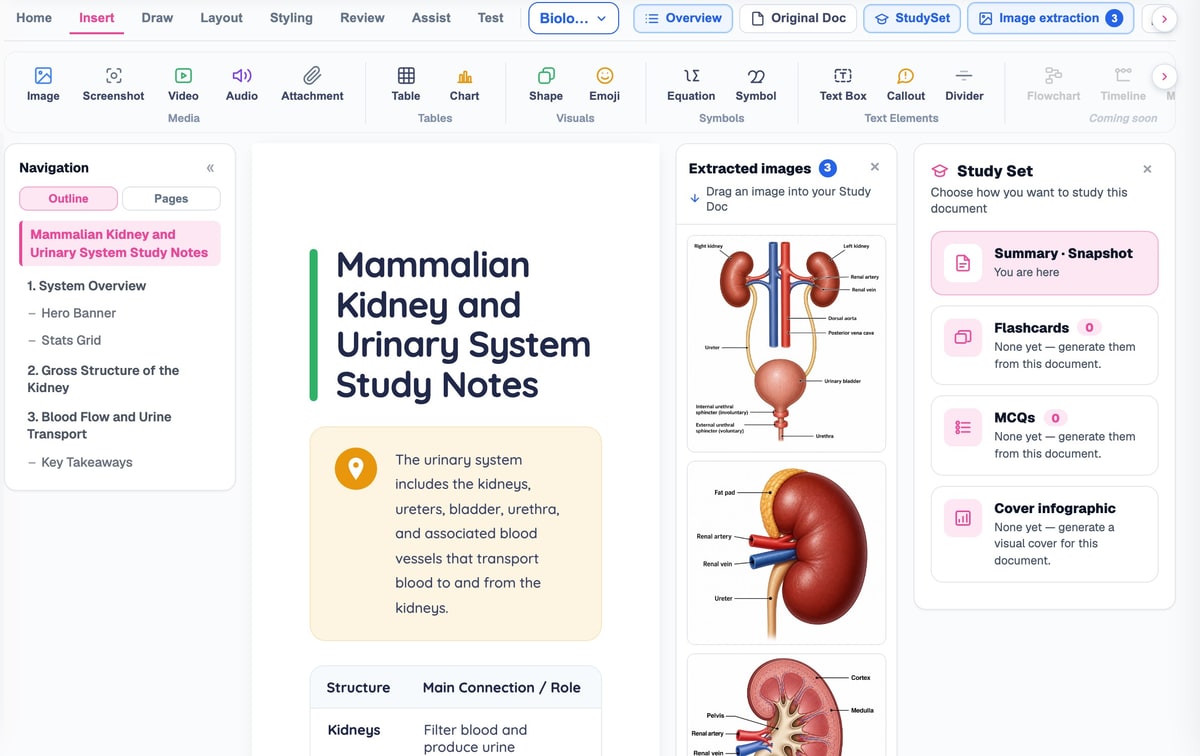Go to the Styling tab
This screenshot has width=1200, height=756.
point(291,18)
